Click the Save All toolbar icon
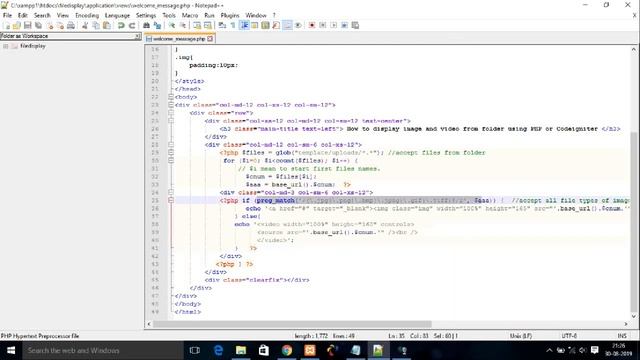 coord(38,25)
